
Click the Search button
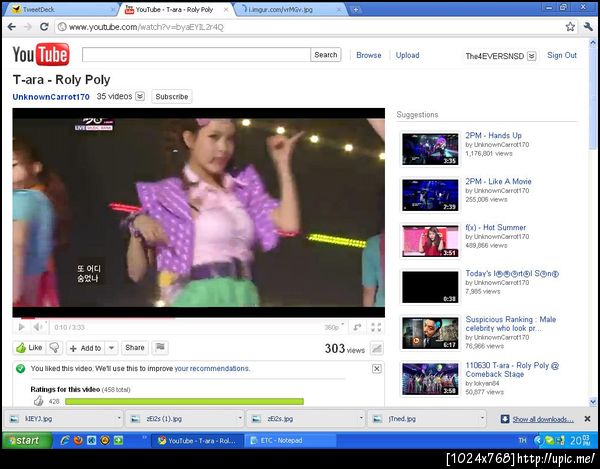(326, 55)
